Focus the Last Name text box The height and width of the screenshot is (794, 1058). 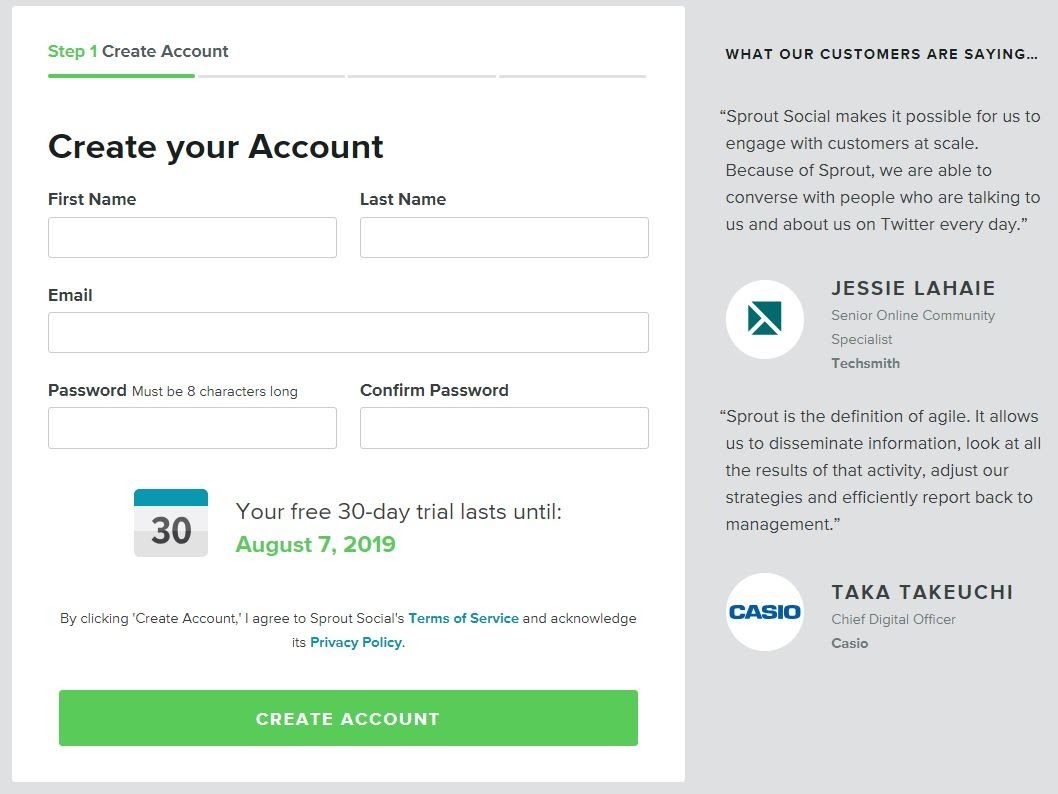pyautogui.click(x=504, y=238)
